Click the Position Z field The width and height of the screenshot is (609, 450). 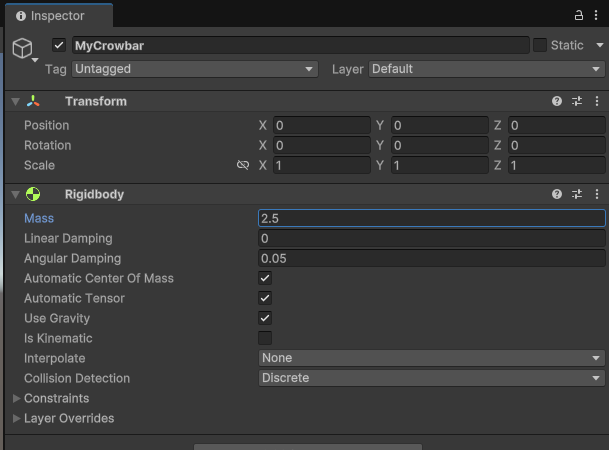(x=557, y=125)
